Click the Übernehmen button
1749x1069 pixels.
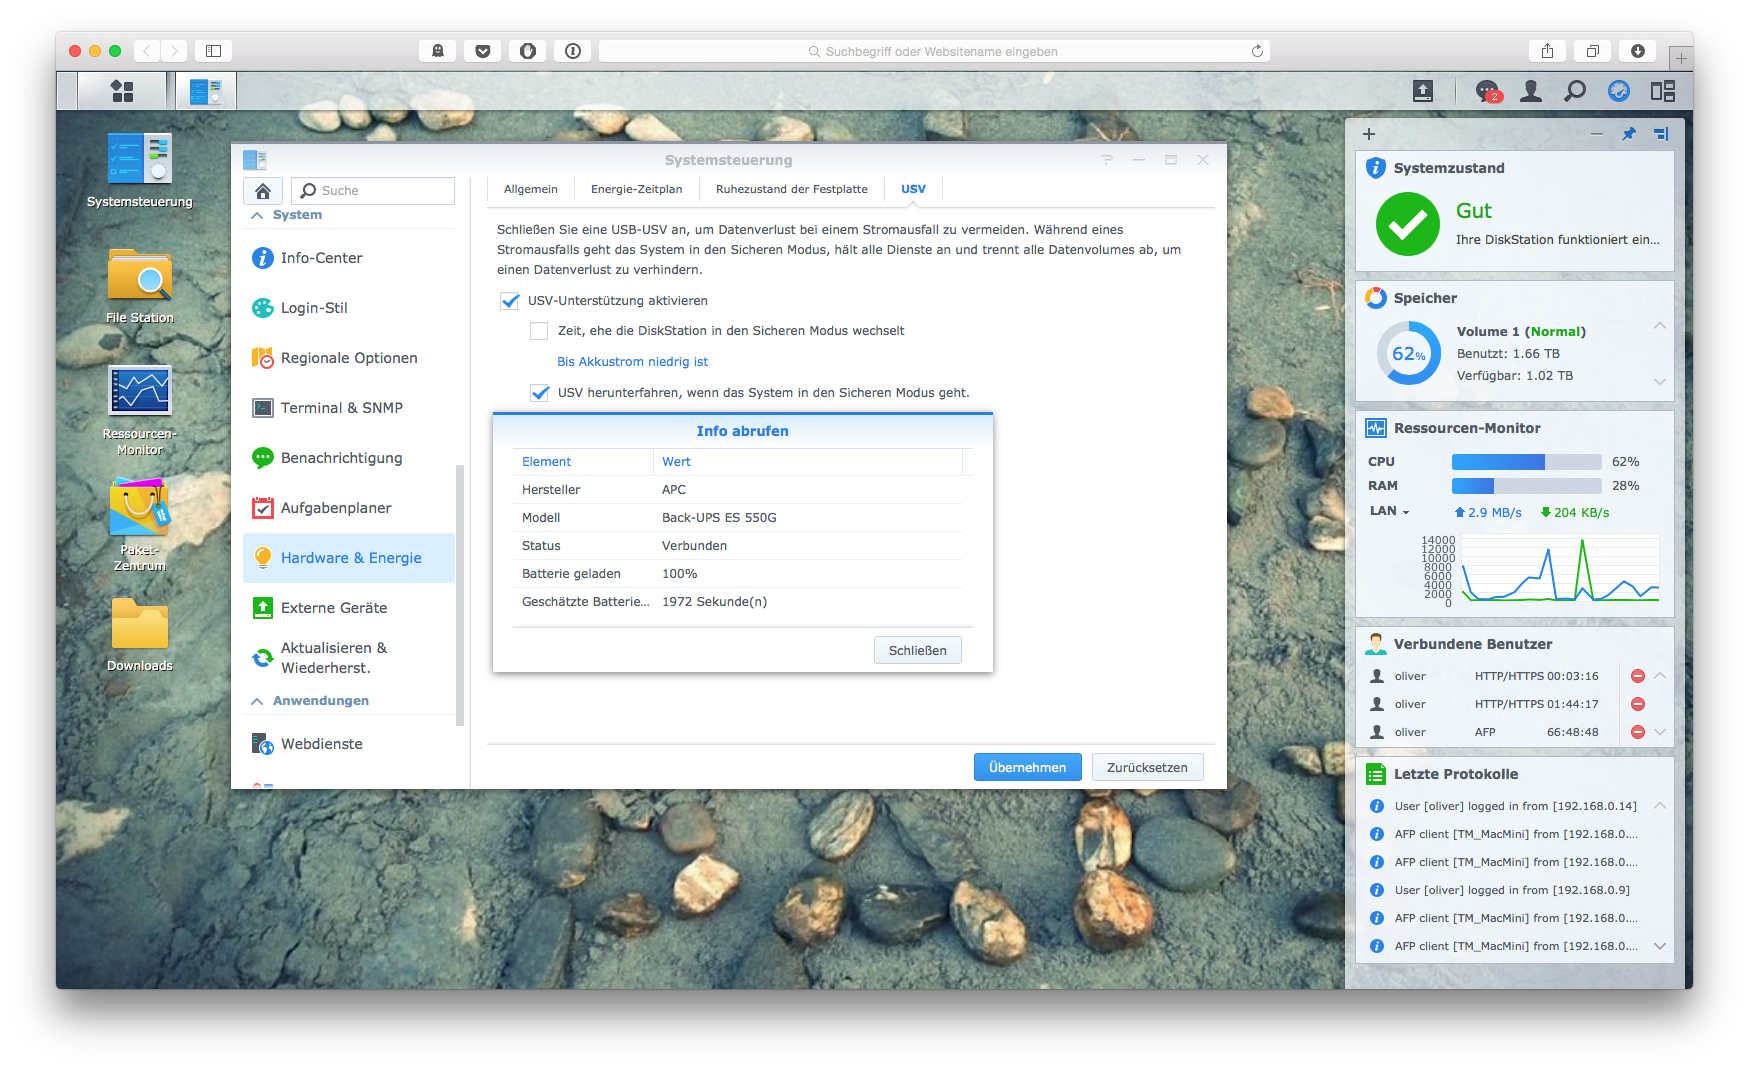1027,767
